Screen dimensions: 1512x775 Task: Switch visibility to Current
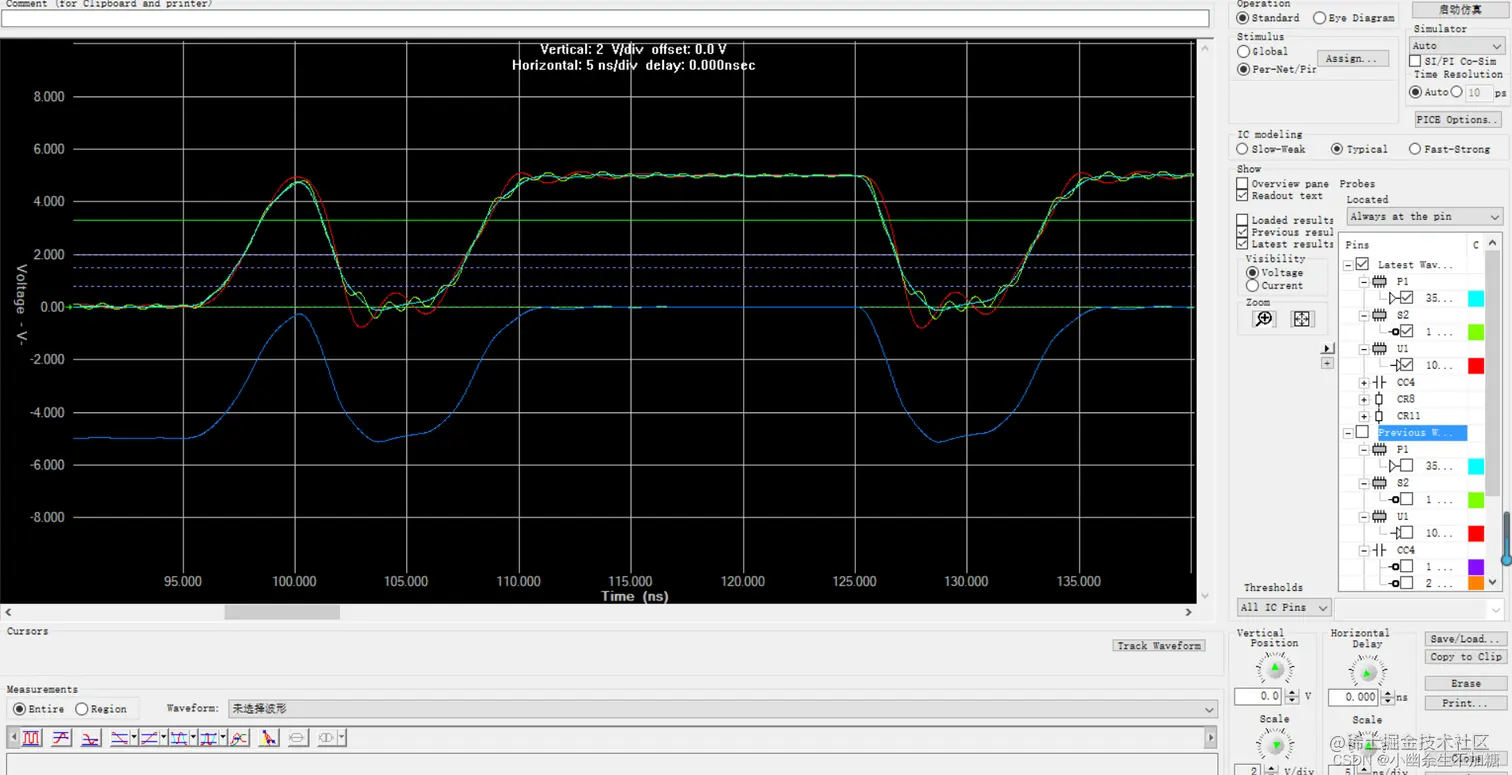pyautogui.click(x=1252, y=286)
